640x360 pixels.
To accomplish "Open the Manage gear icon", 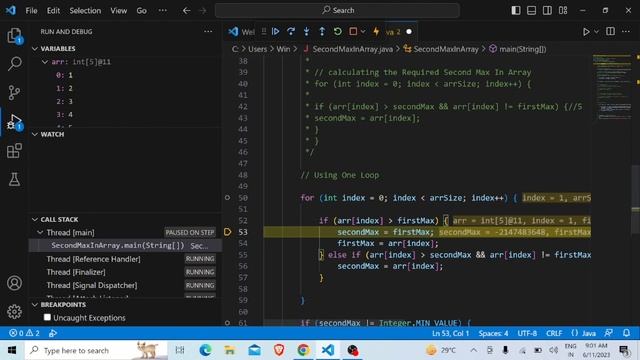I will pyautogui.click(x=14, y=312).
